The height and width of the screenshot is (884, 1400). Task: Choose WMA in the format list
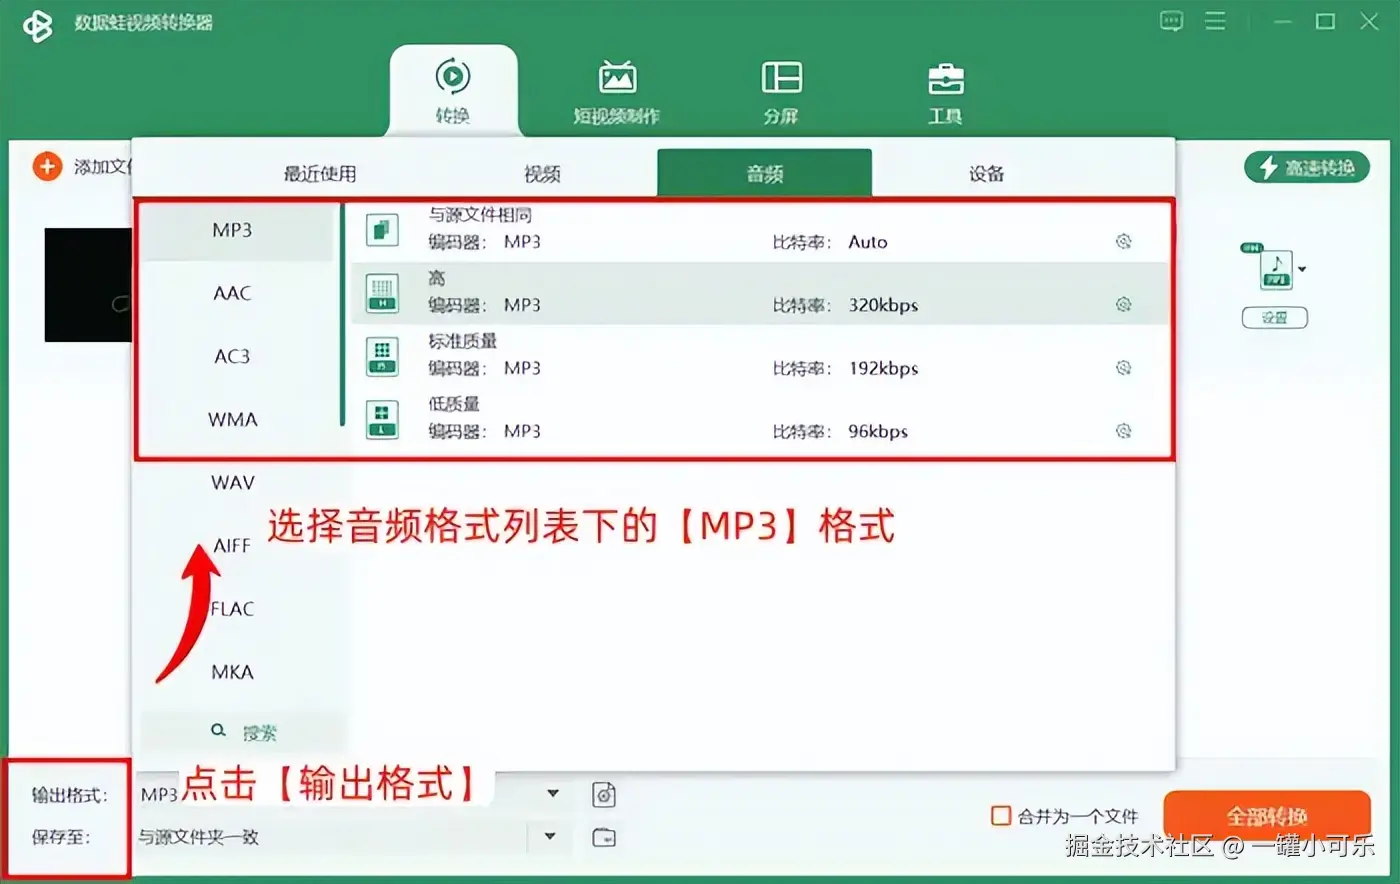[232, 419]
